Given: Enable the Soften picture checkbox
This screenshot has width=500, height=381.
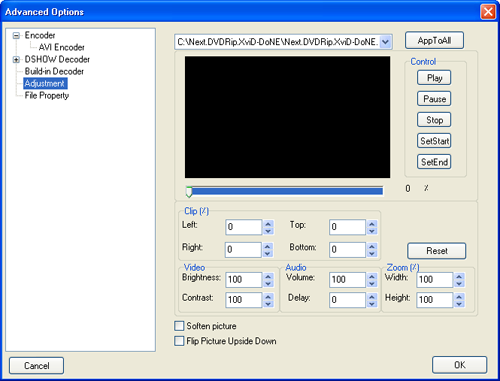Looking at the screenshot, I should tap(179, 326).
